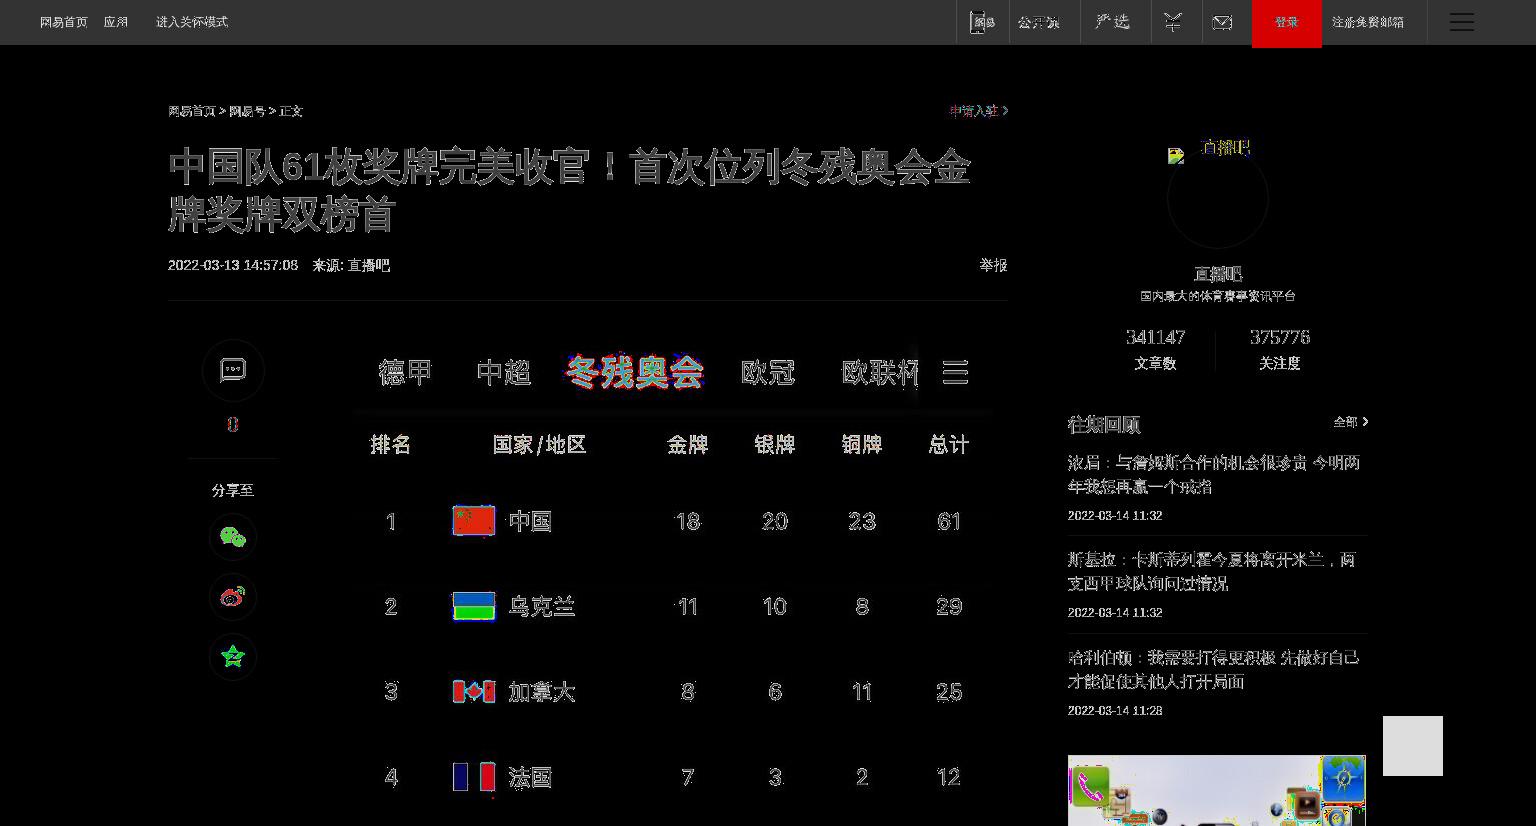
Task: Open 应用 in top bar
Action: tap(116, 22)
